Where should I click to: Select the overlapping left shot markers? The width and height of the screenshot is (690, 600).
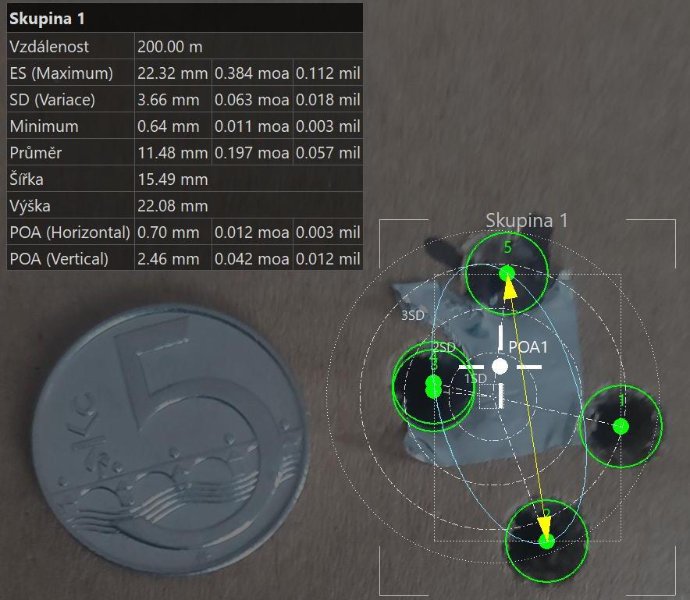click(433, 386)
